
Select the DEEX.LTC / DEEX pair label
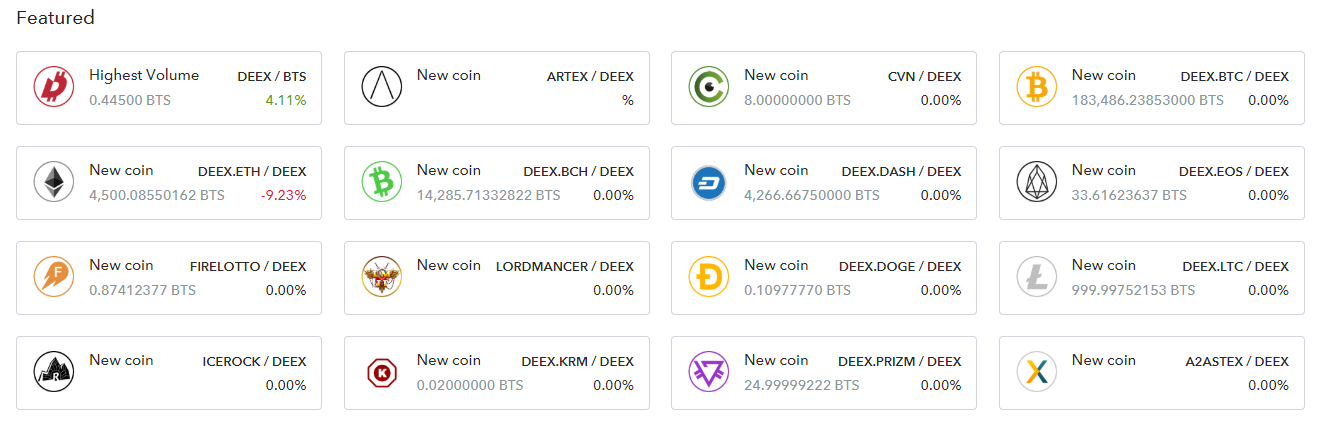[x=1235, y=266]
